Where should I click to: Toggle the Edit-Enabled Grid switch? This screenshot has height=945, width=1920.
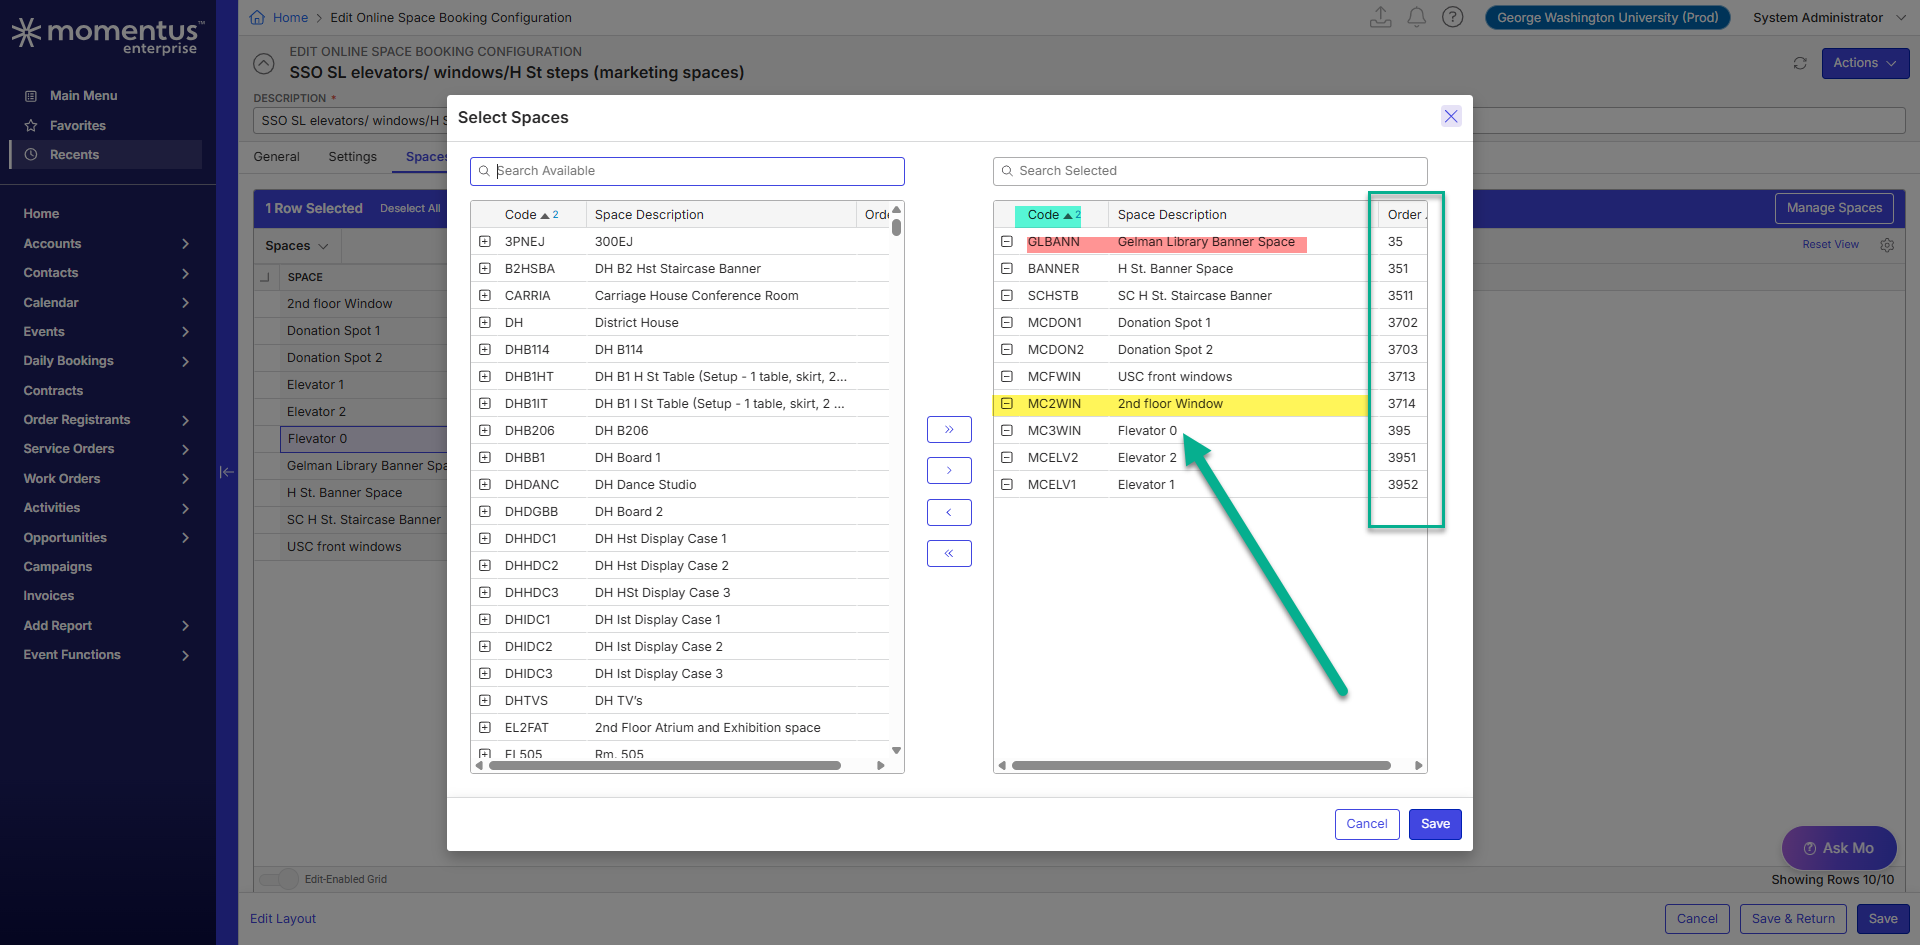coord(279,879)
